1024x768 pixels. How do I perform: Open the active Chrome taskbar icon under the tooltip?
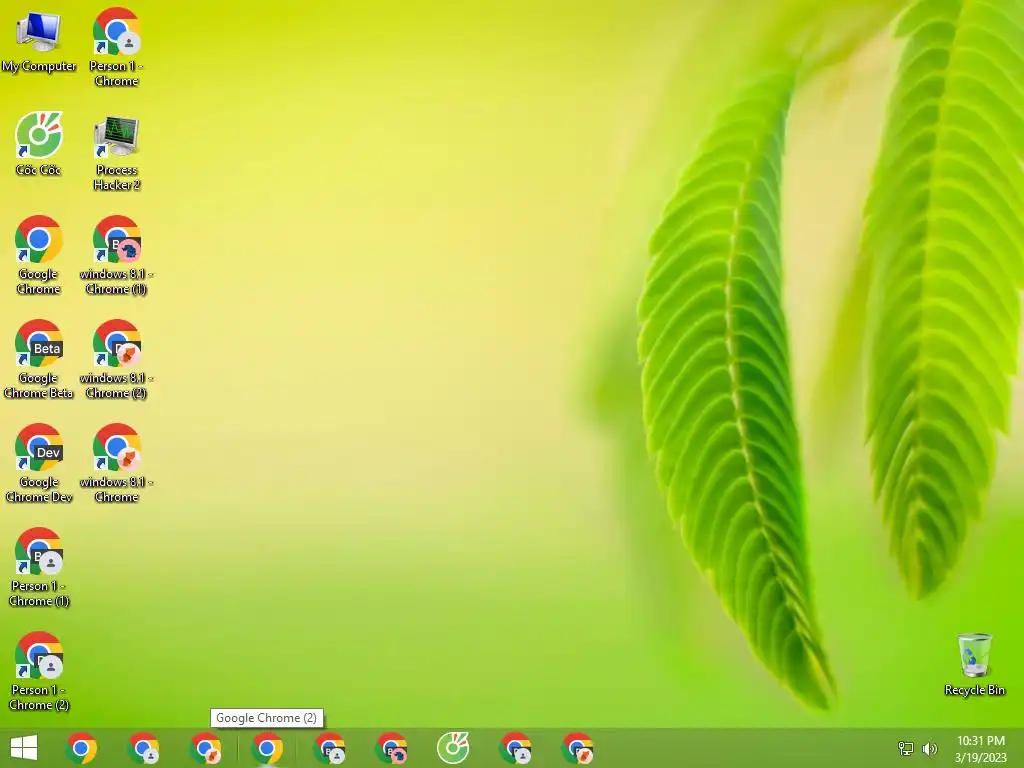(267, 748)
